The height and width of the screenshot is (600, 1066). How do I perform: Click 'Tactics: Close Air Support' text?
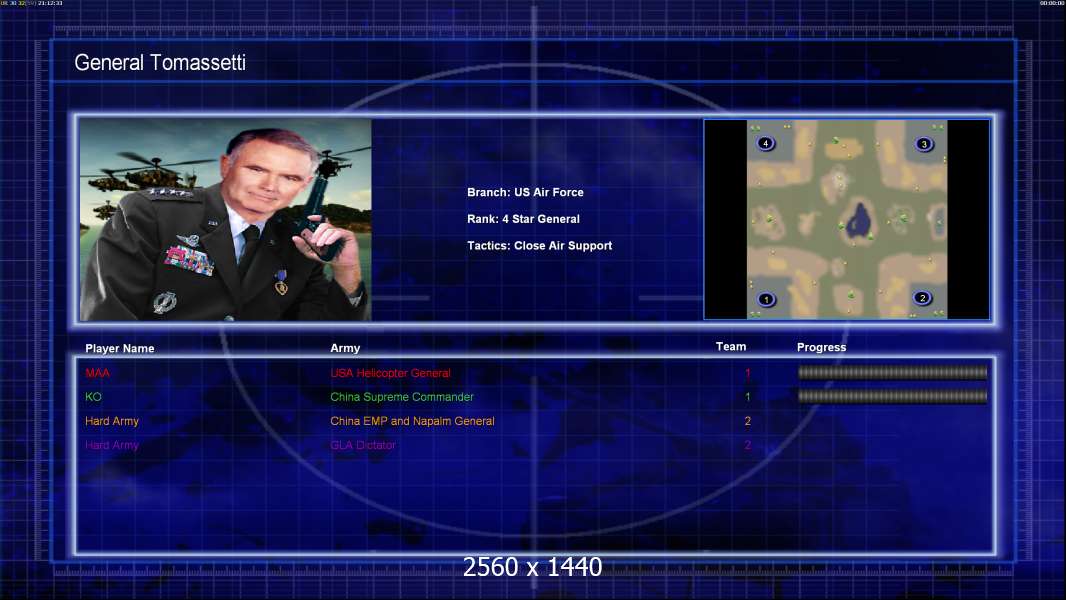pos(539,245)
